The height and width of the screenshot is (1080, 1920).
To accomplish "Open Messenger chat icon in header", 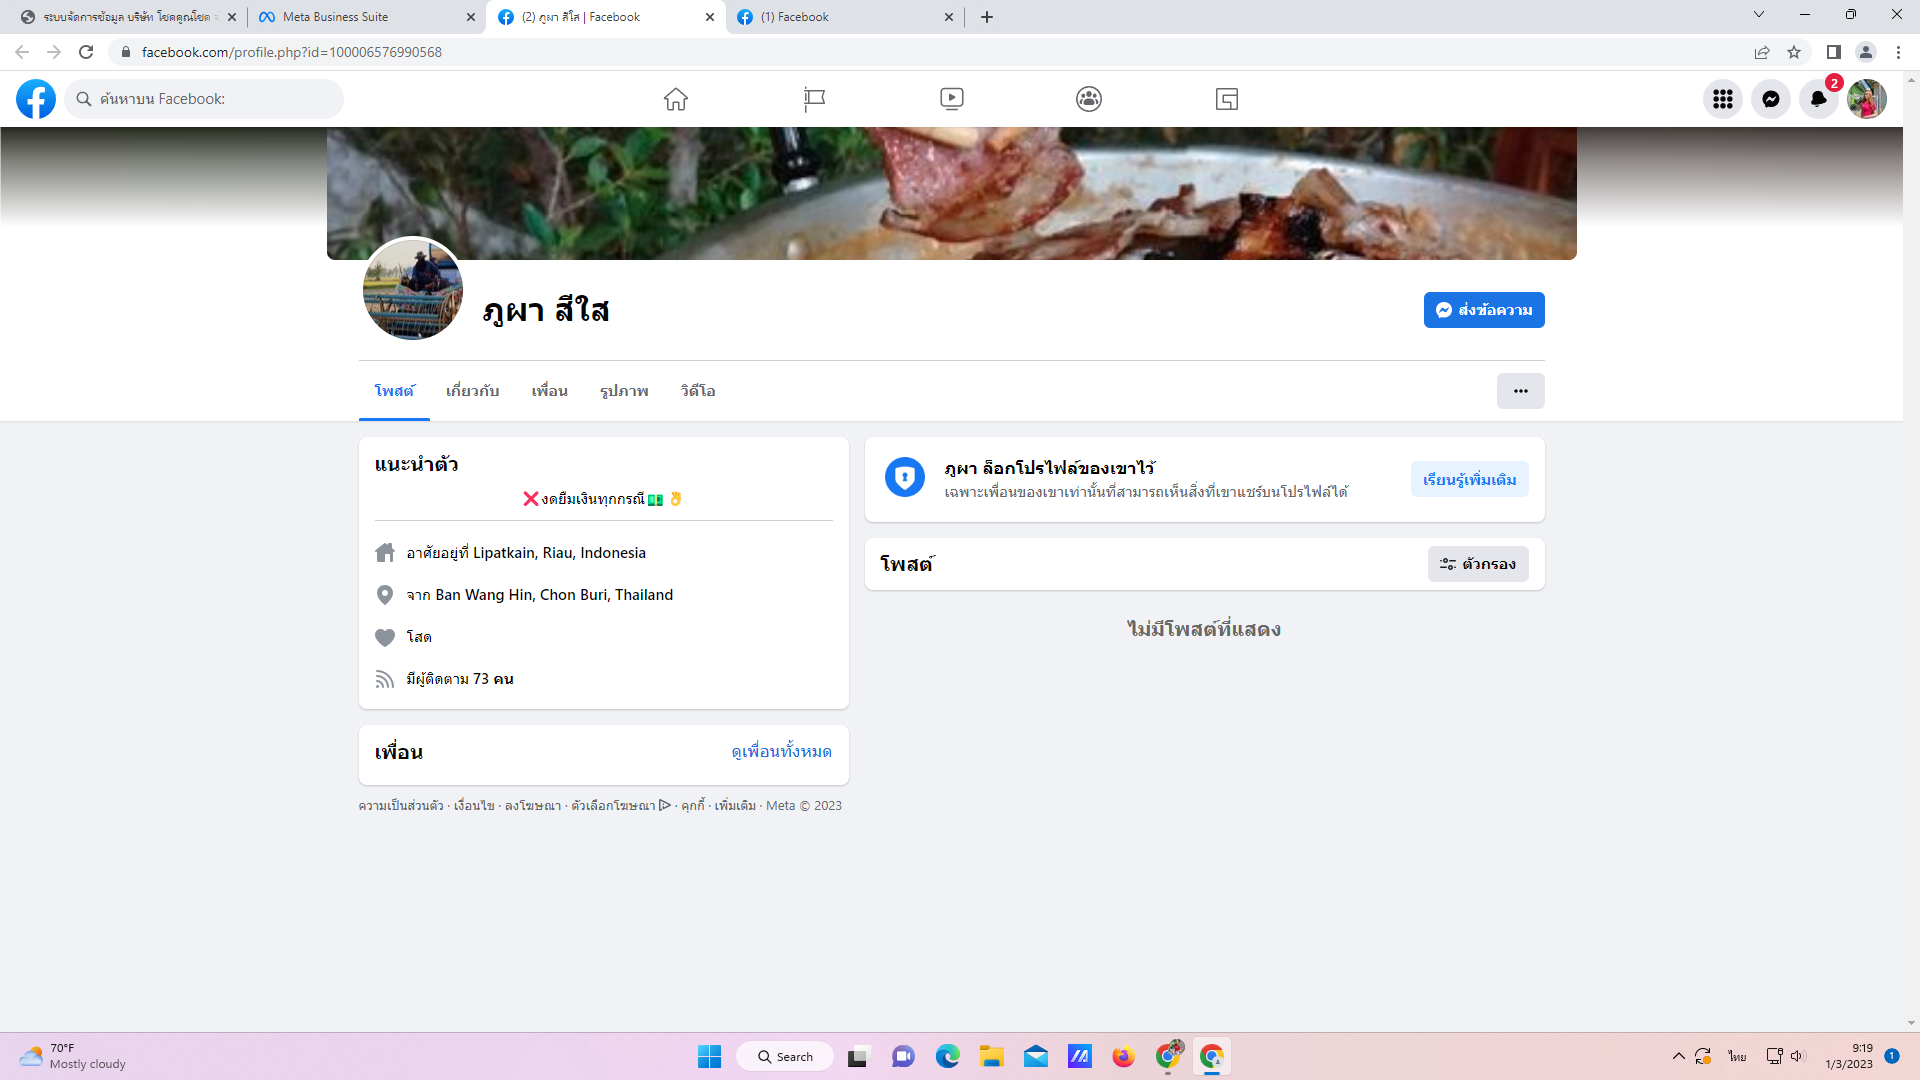I will [x=1770, y=99].
